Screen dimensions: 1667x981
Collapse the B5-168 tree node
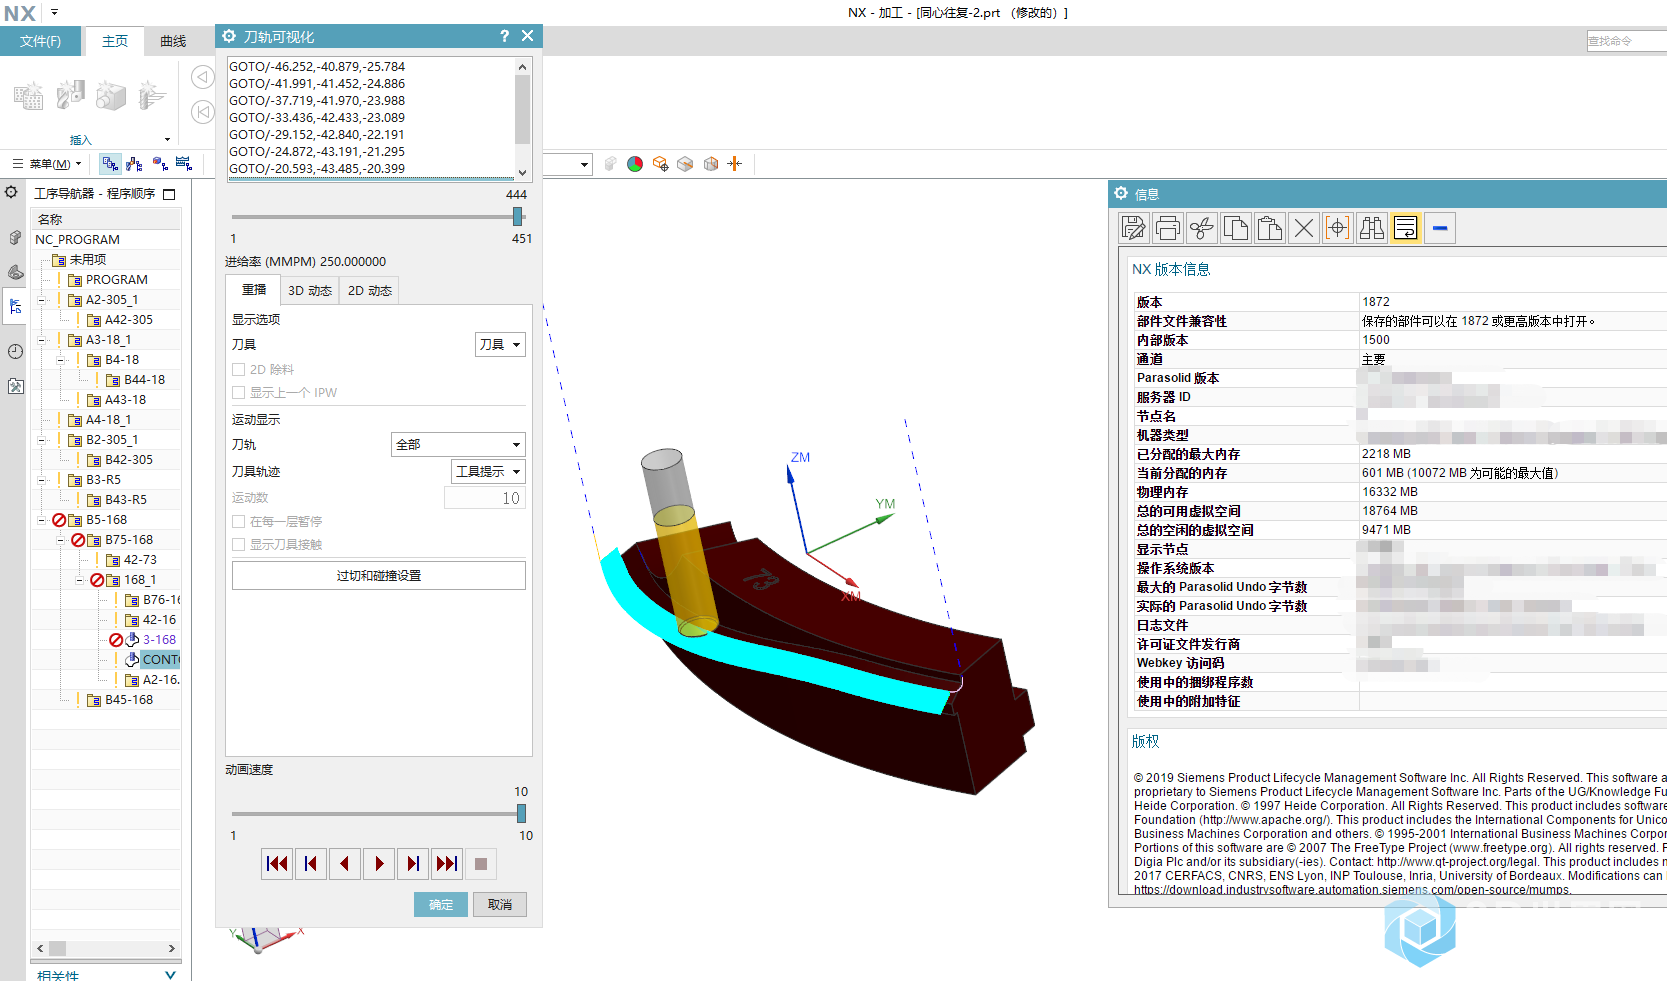(41, 520)
